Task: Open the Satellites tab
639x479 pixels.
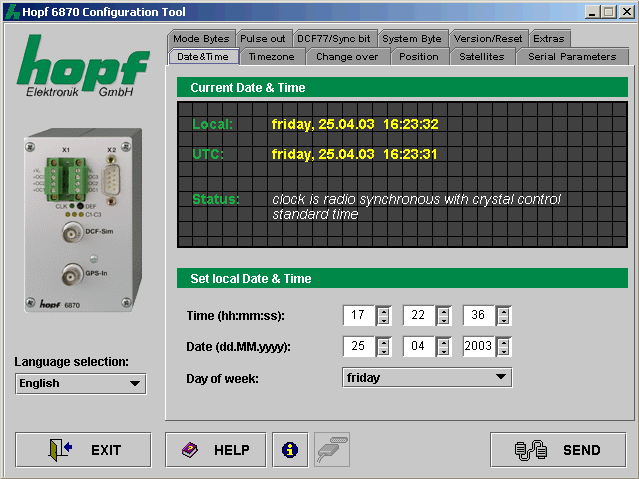Action: tap(482, 57)
